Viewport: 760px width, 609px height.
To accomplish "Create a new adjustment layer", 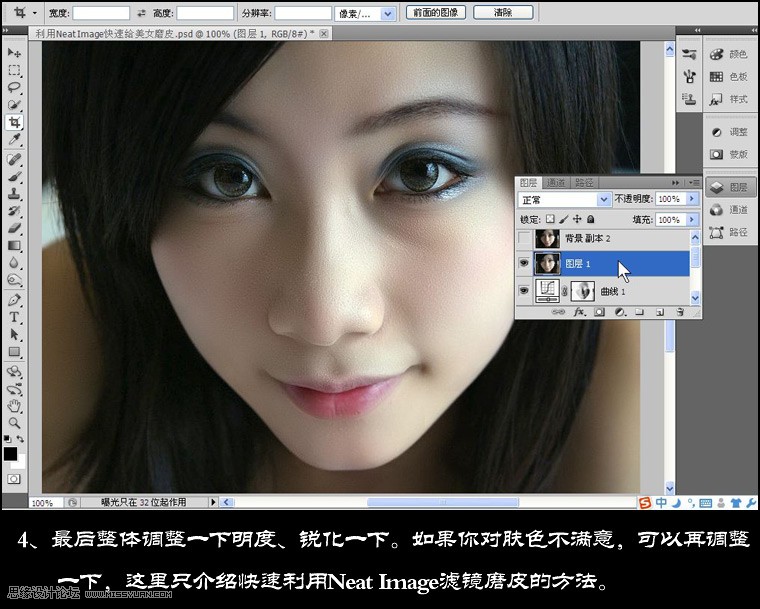I will [x=620, y=312].
